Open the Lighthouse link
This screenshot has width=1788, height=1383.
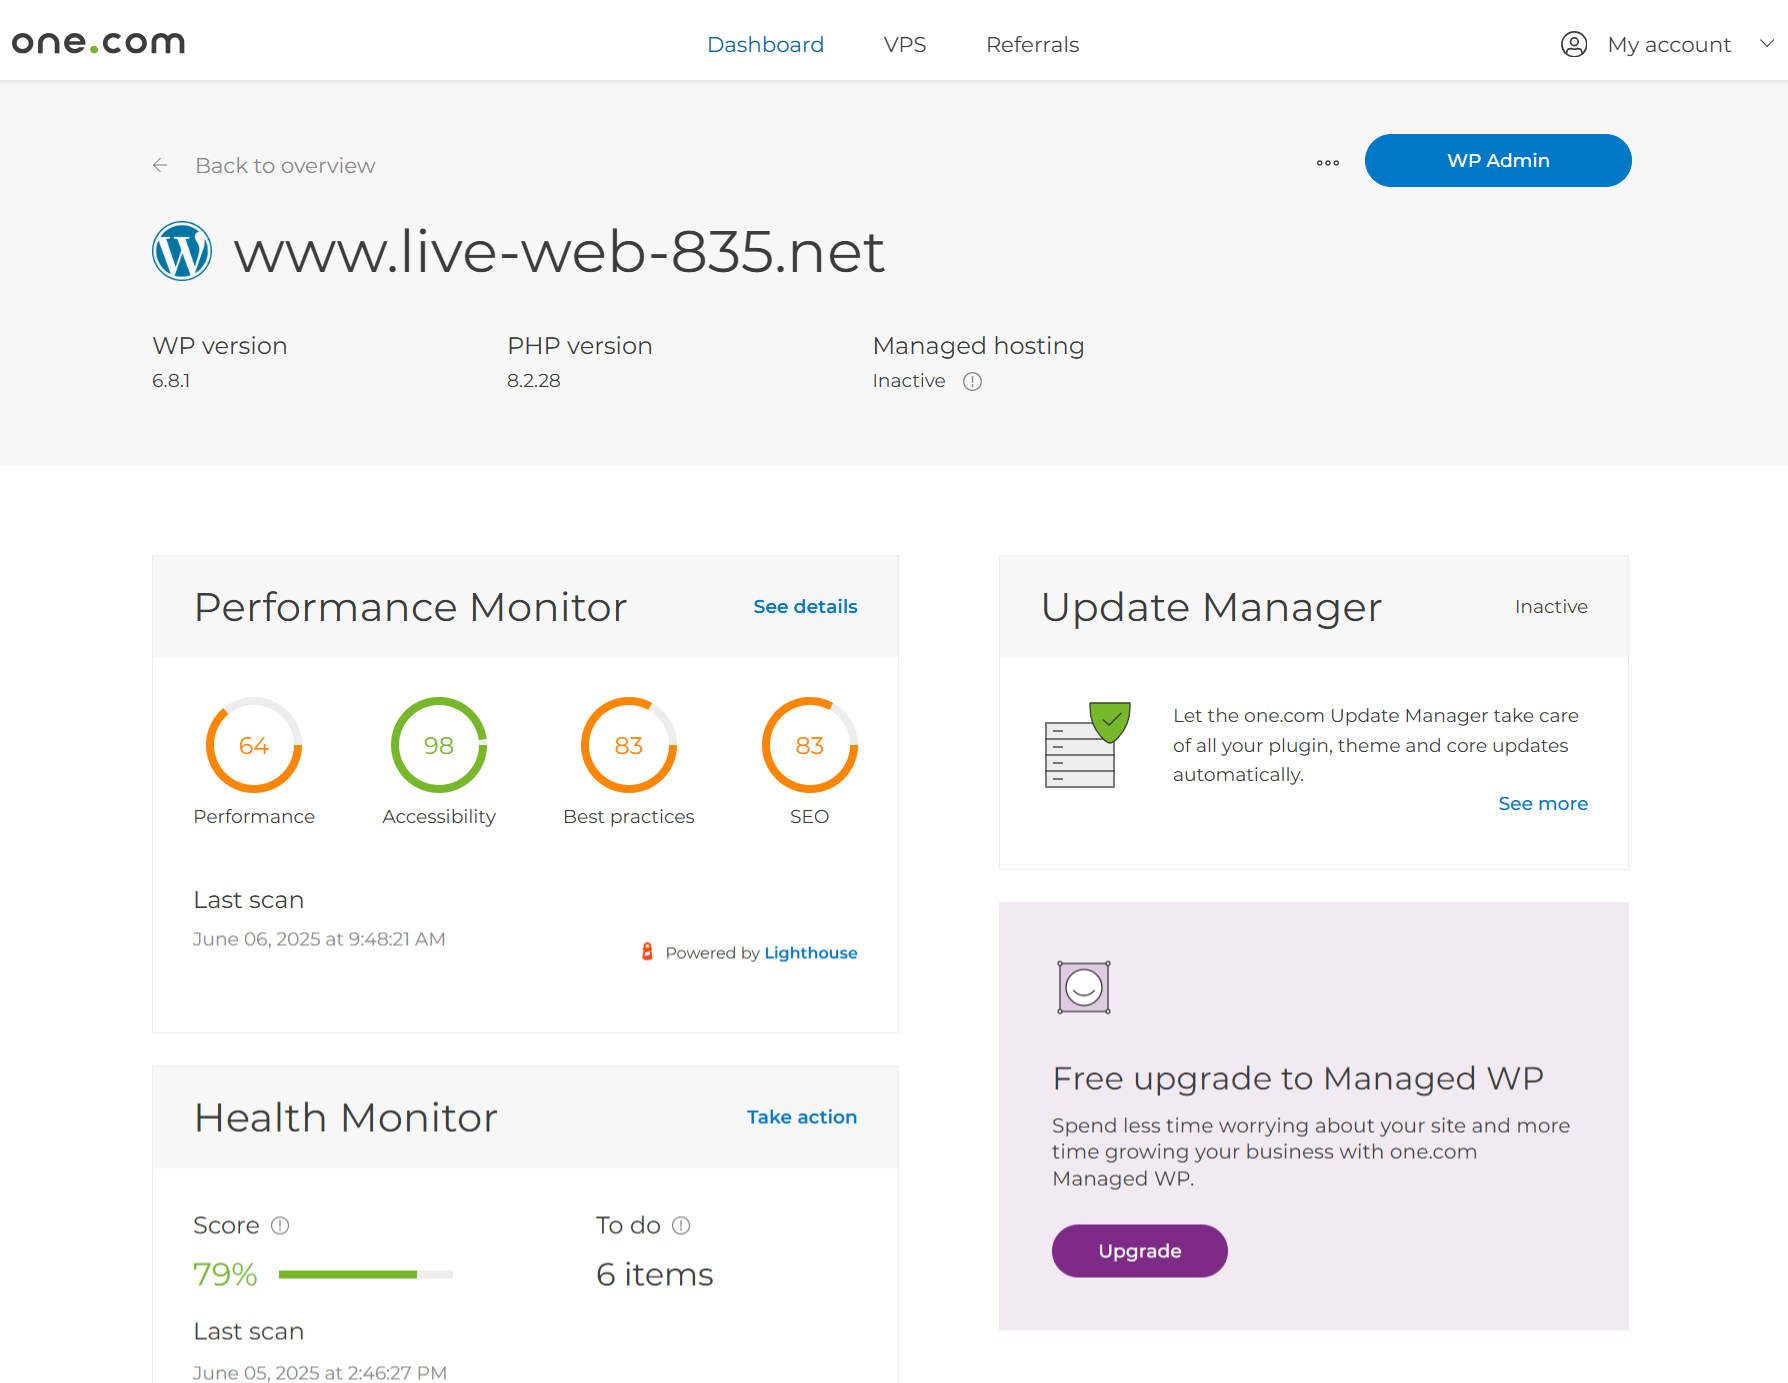[x=811, y=953]
